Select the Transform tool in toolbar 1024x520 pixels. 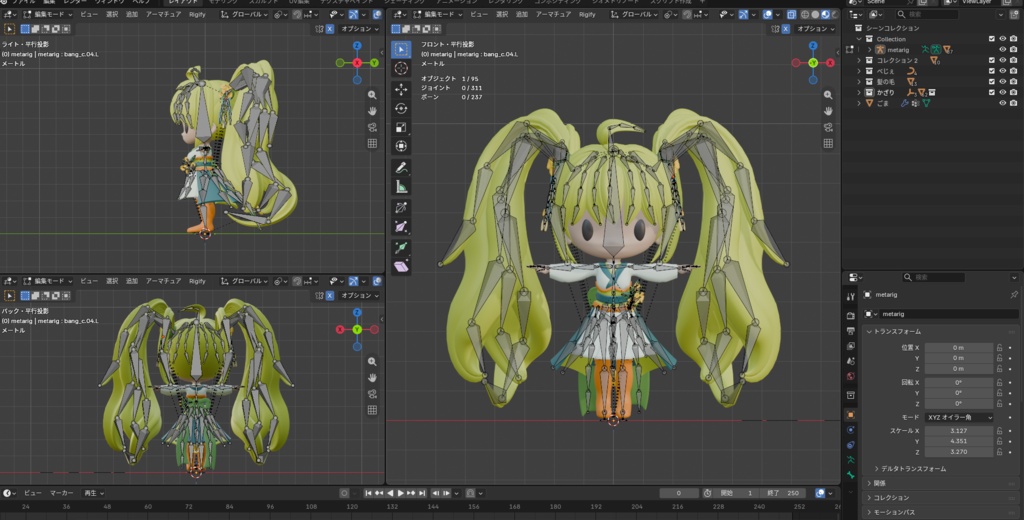[x=401, y=146]
